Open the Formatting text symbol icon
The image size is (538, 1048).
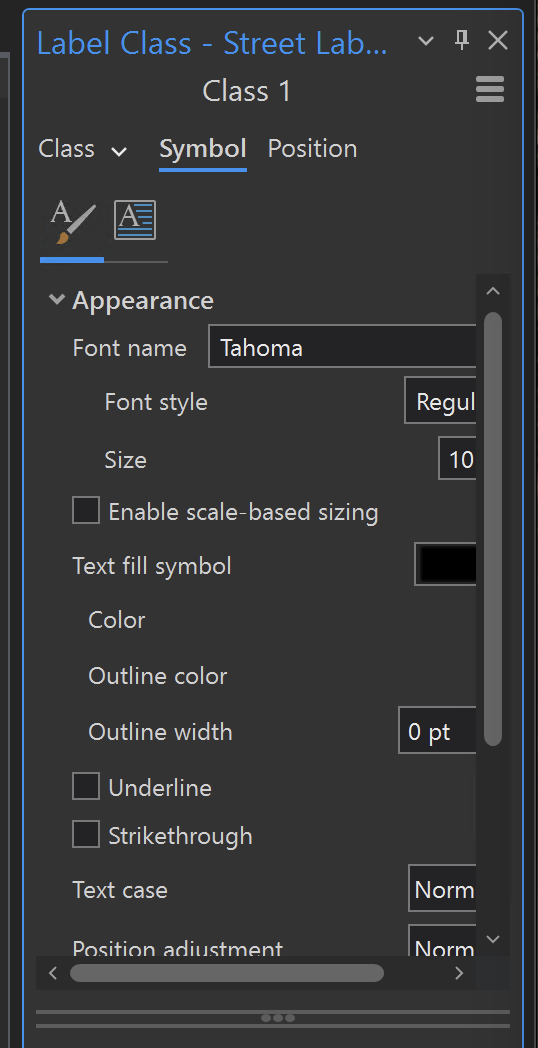point(135,220)
